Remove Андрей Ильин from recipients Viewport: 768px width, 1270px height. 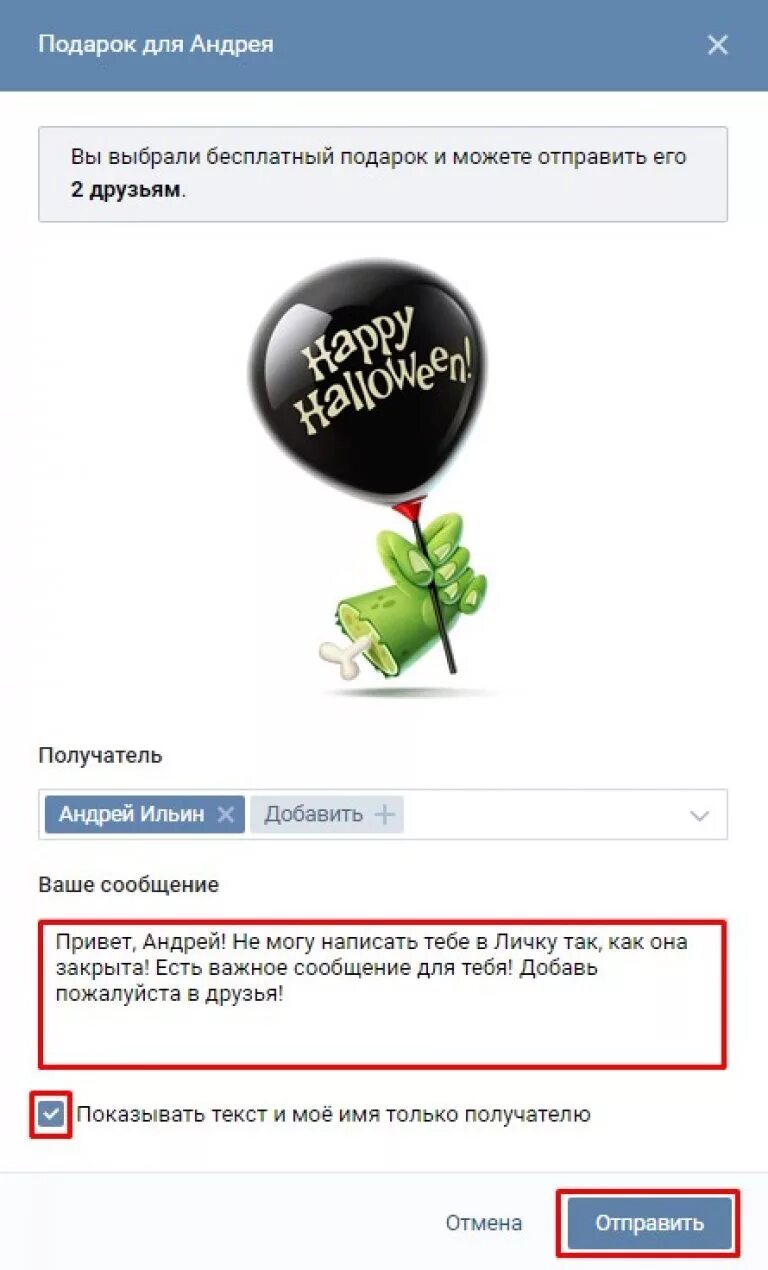tap(226, 814)
